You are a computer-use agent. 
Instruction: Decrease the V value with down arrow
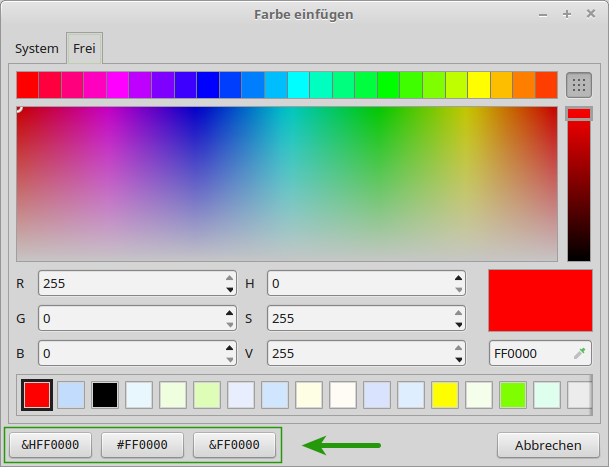click(459, 359)
